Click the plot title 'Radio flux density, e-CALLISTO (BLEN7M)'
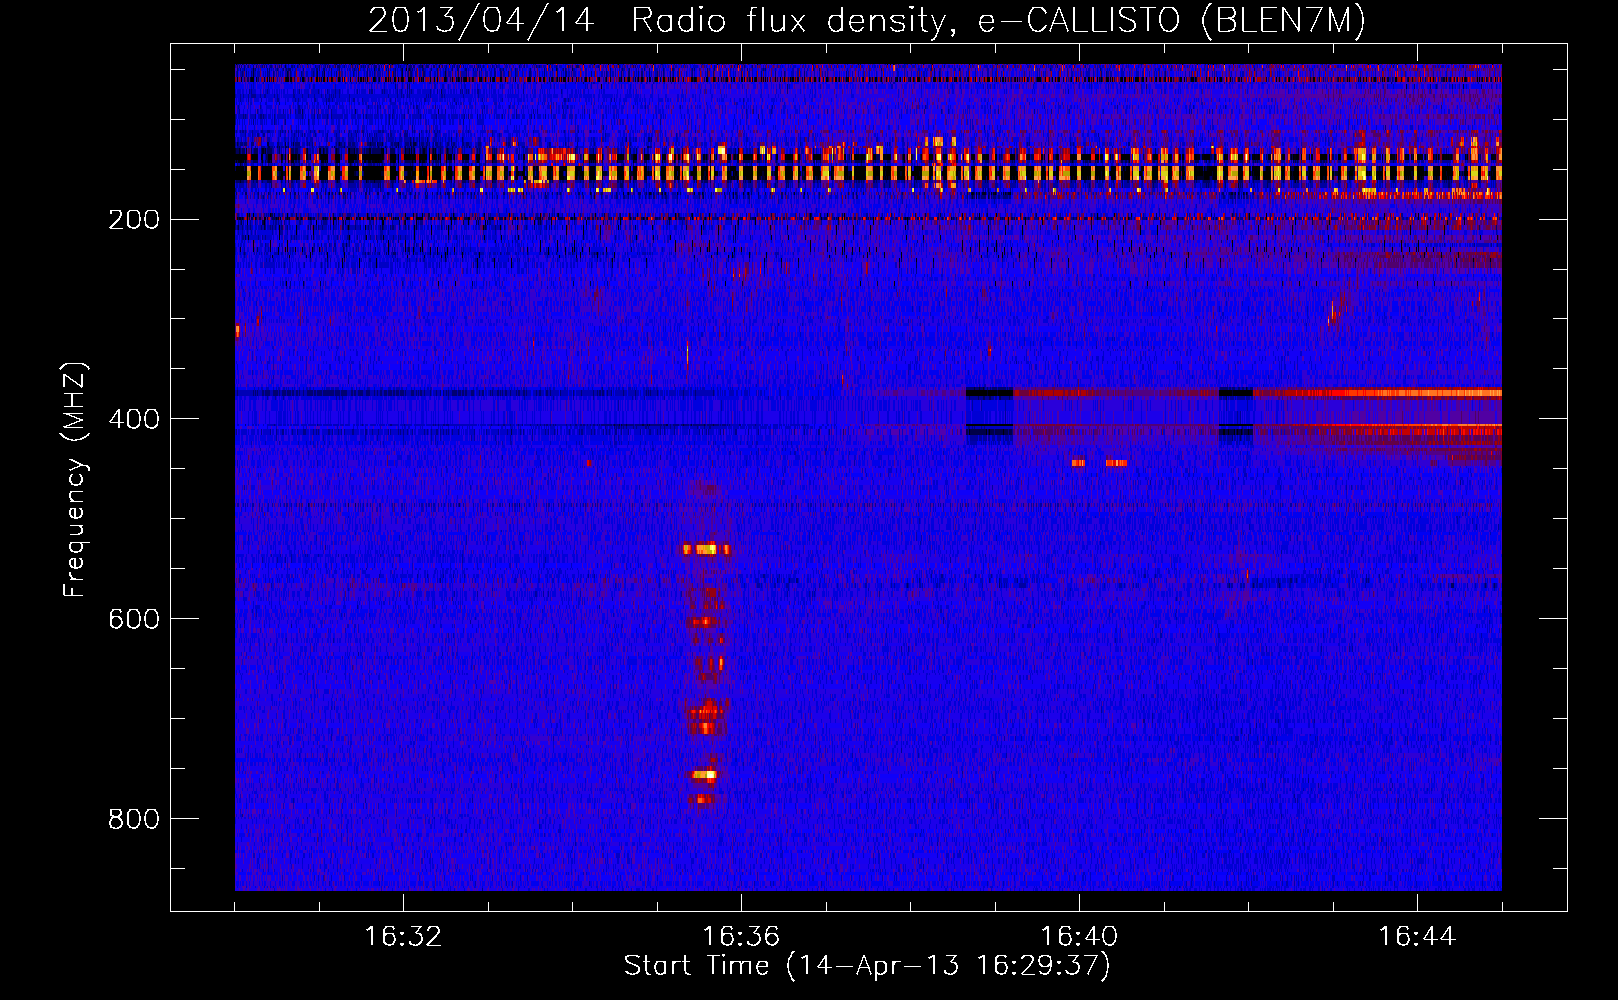 click(x=998, y=21)
